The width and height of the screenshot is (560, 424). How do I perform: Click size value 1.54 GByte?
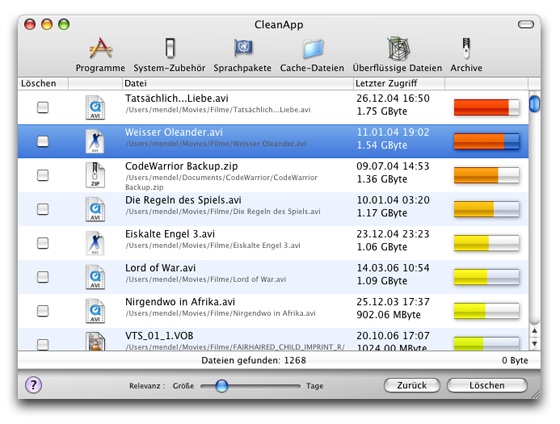click(382, 145)
